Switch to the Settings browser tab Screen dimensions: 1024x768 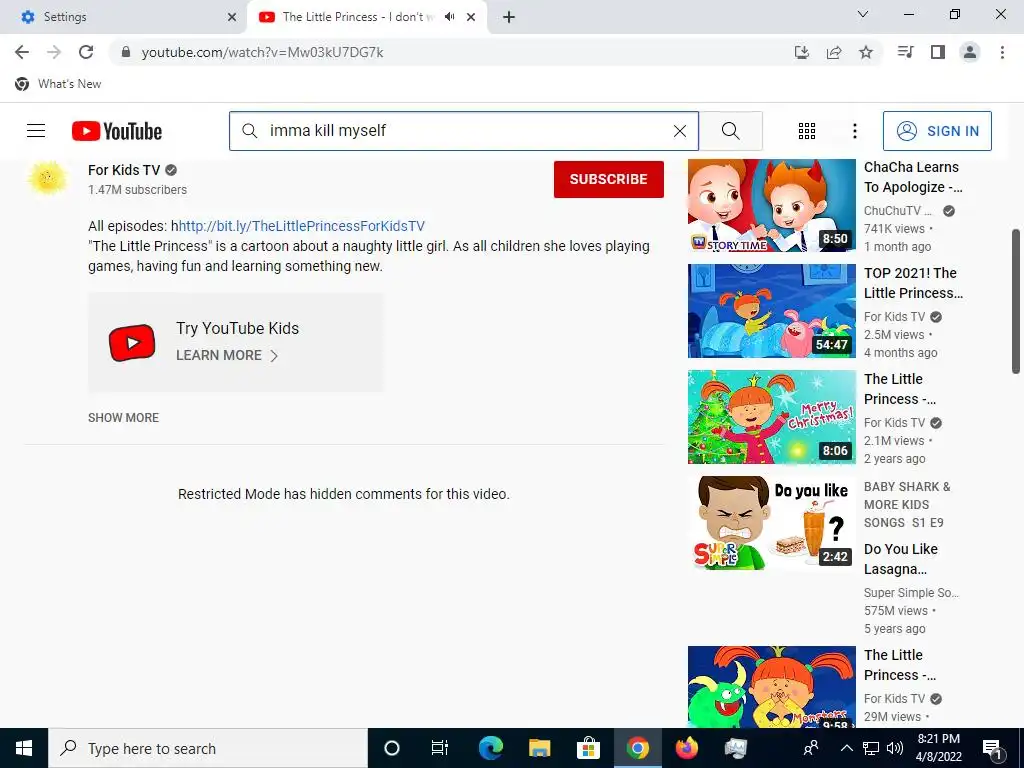123,17
